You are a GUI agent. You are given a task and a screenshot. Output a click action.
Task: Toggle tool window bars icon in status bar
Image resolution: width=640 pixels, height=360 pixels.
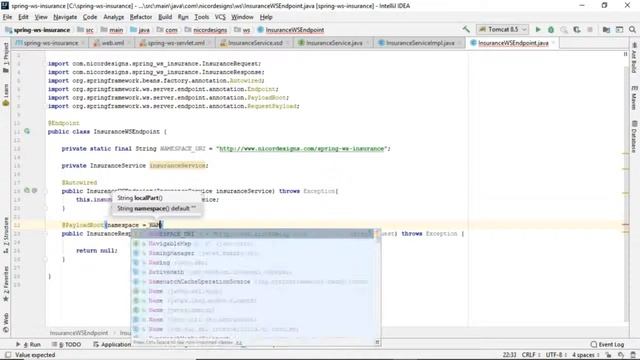[x=8, y=355]
